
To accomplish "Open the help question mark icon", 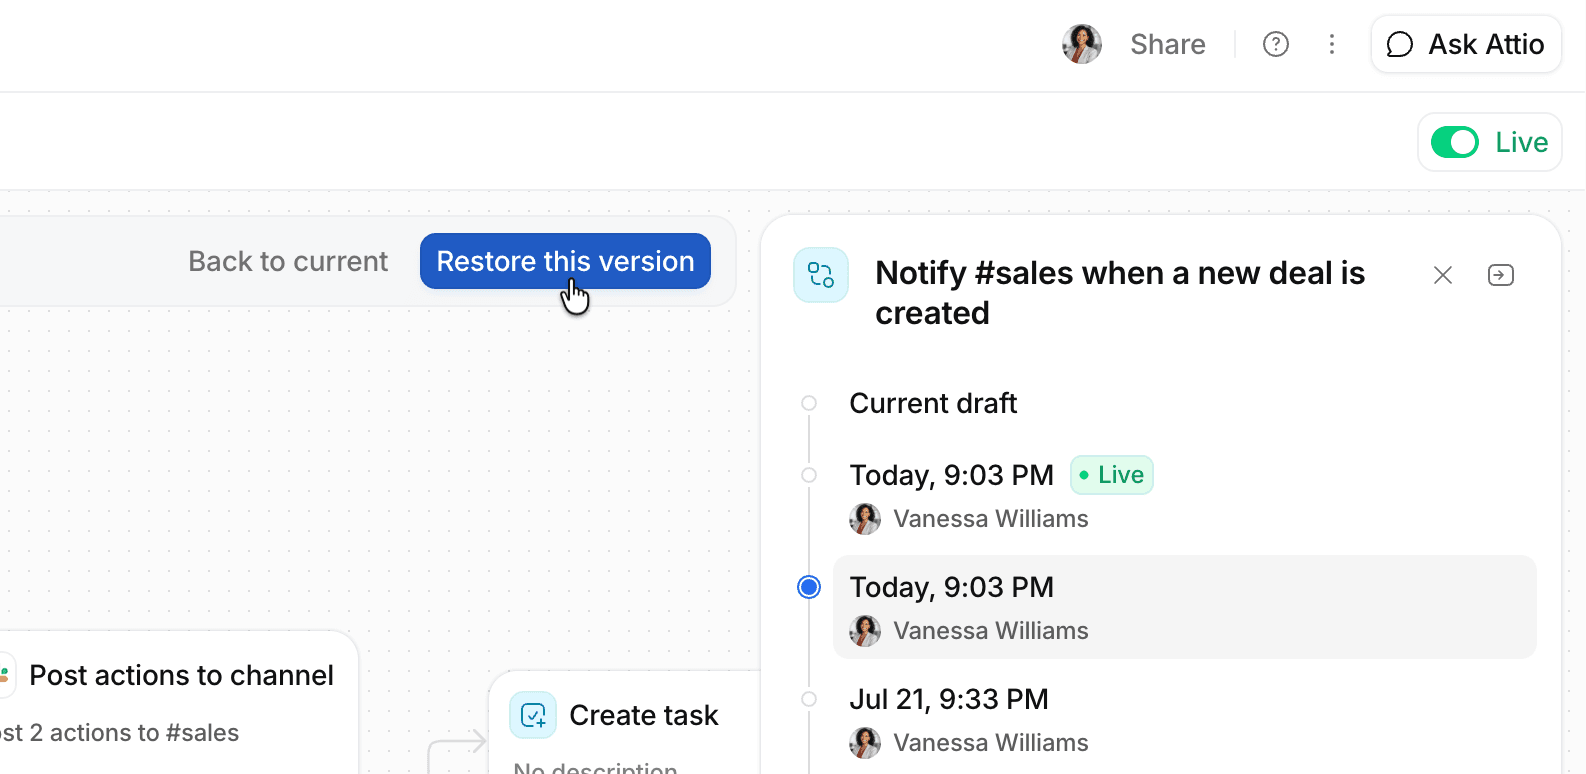I will pyautogui.click(x=1275, y=44).
